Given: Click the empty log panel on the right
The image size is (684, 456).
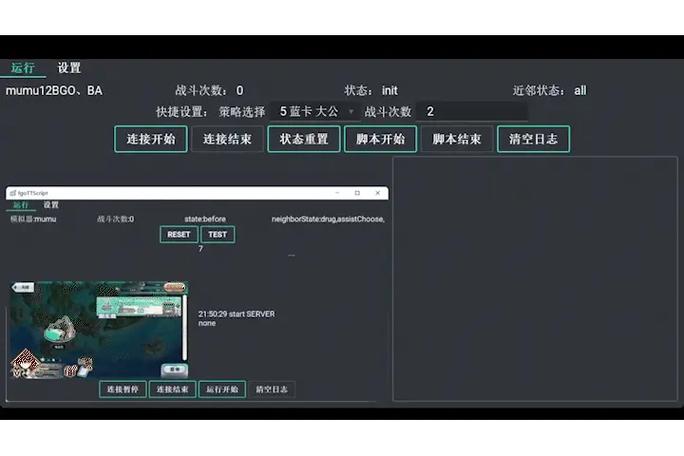Looking at the screenshot, I should [x=535, y=279].
